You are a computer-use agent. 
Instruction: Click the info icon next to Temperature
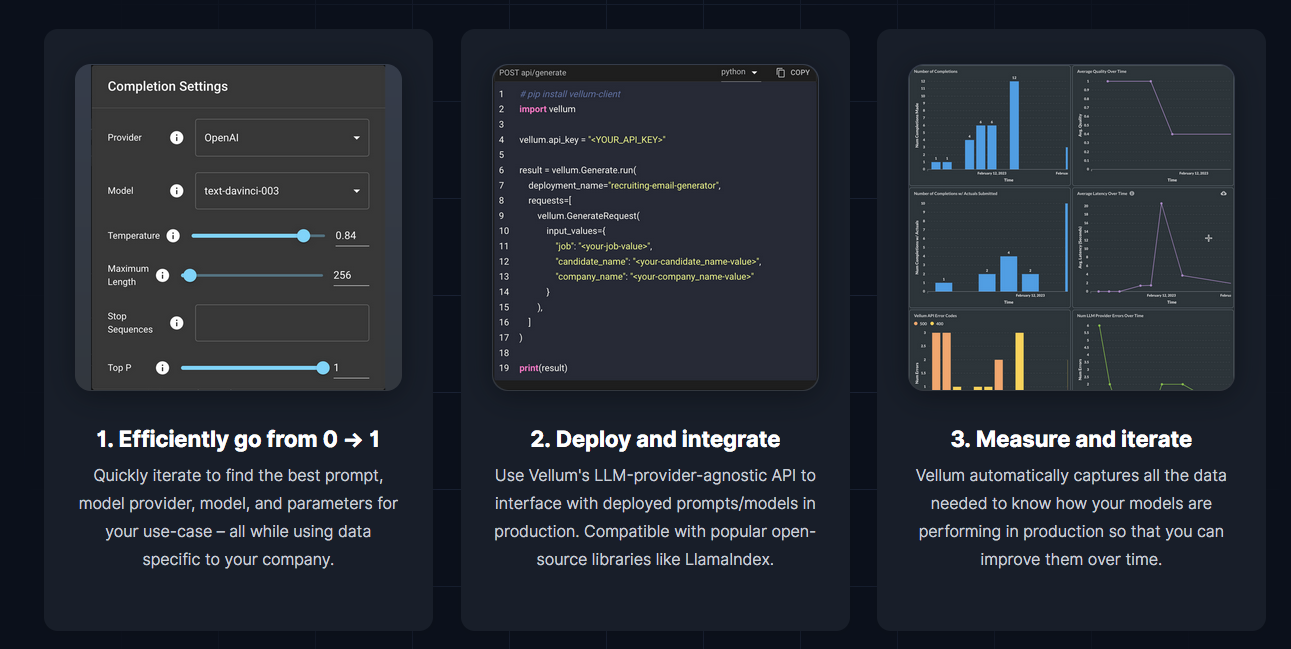tap(173, 236)
